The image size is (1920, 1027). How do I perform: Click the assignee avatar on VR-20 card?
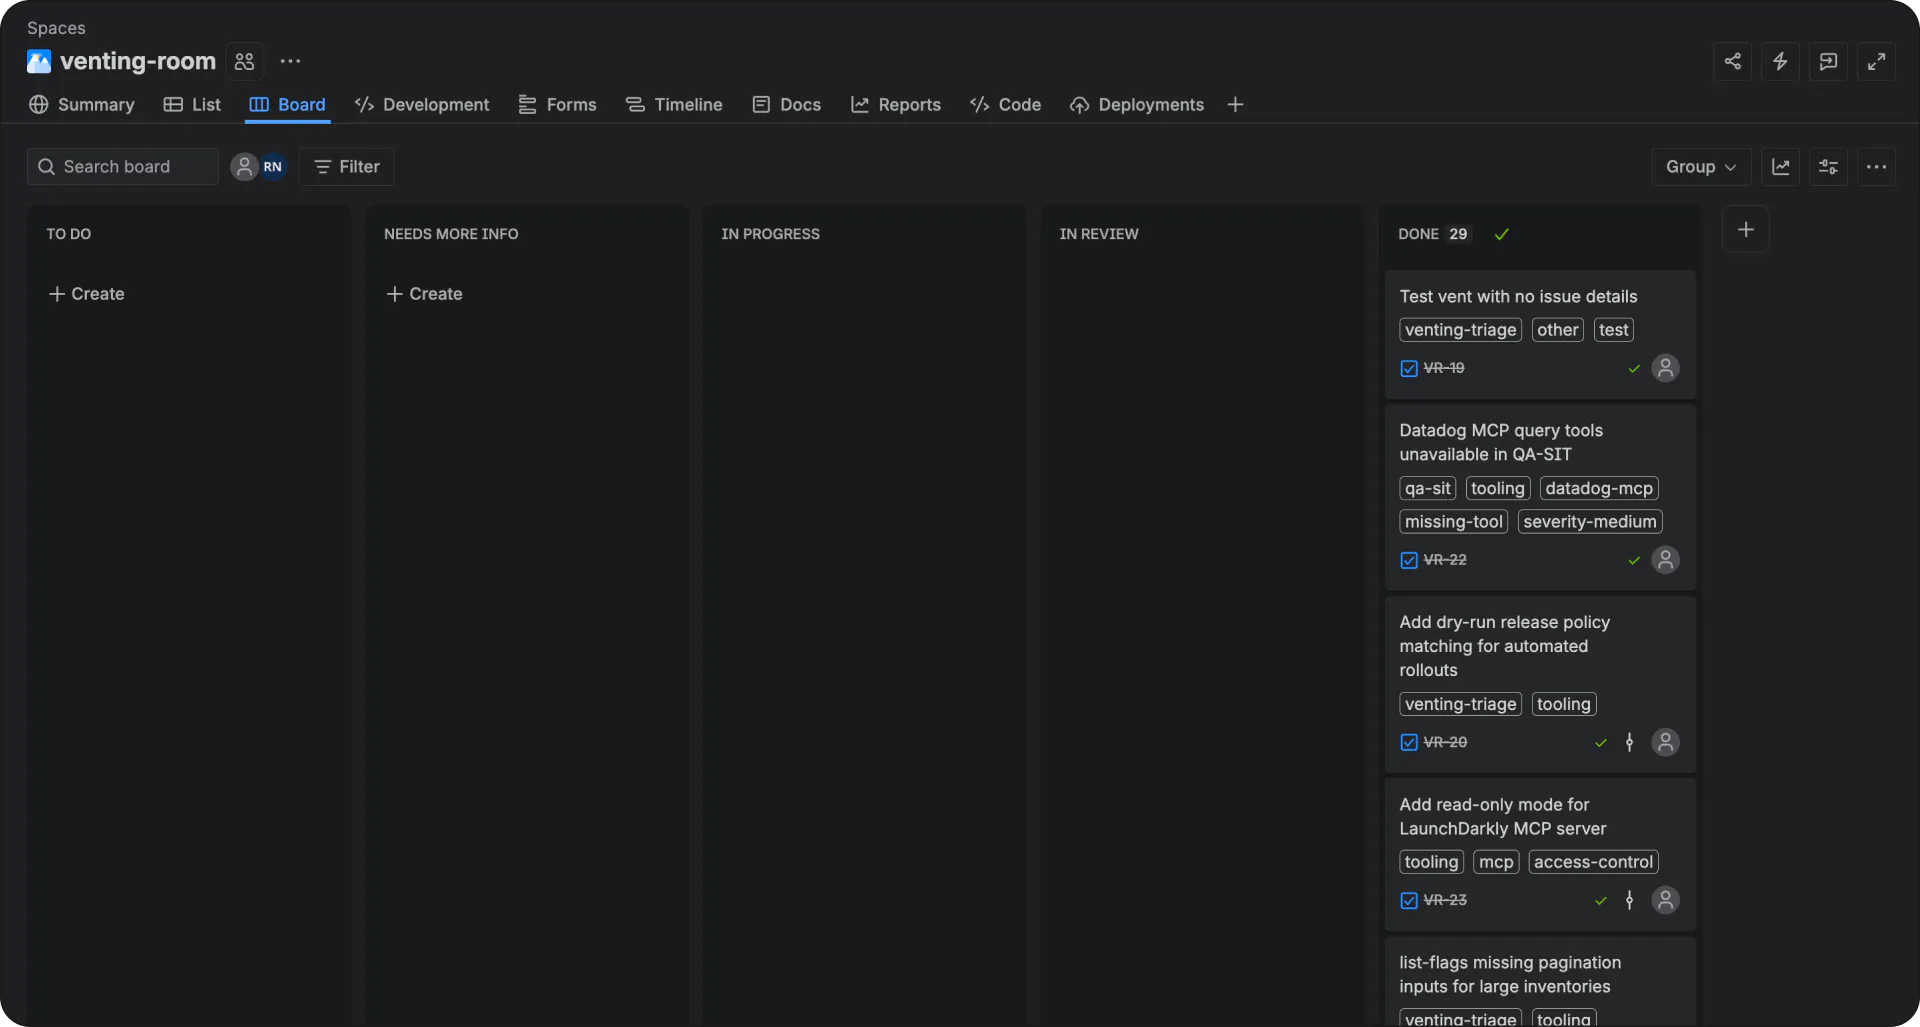(x=1665, y=742)
